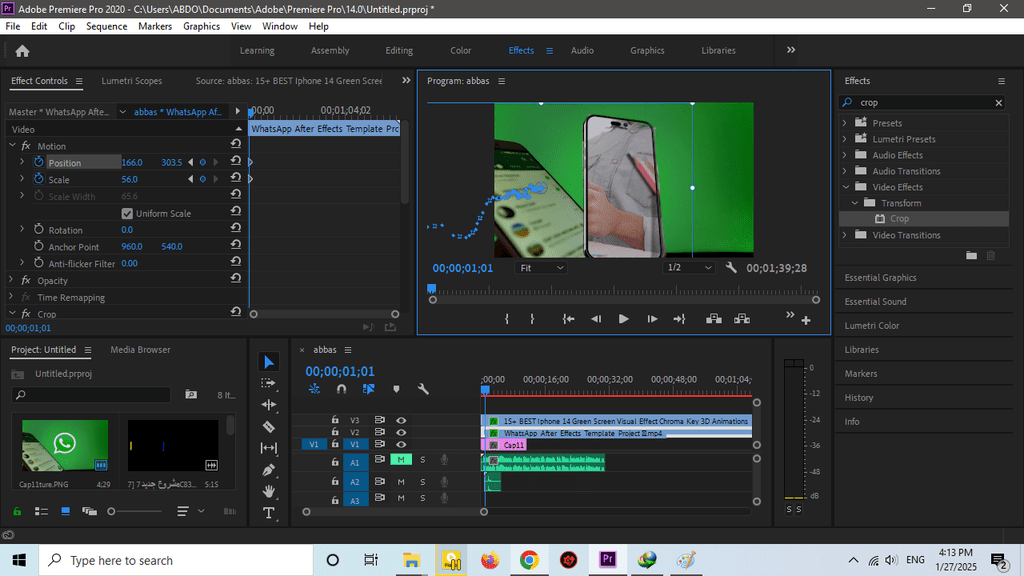
Task: Toggle the Position animation stopwatch
Action: 39,162
